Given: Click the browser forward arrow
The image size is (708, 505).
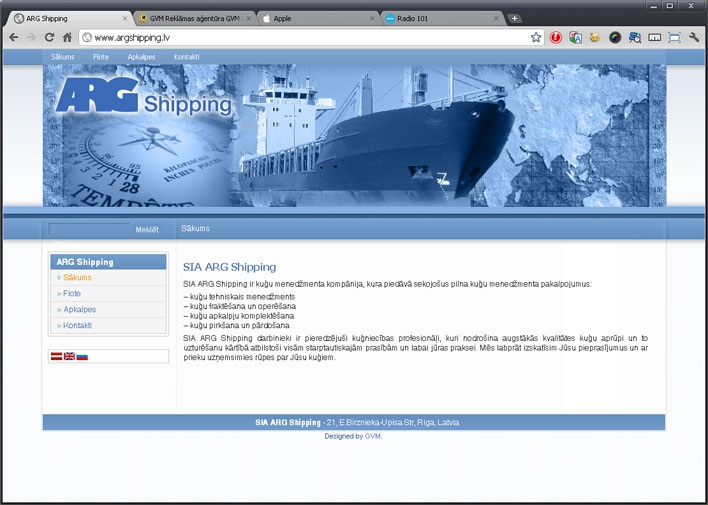Looking at the screenshot, I should 31,37.
